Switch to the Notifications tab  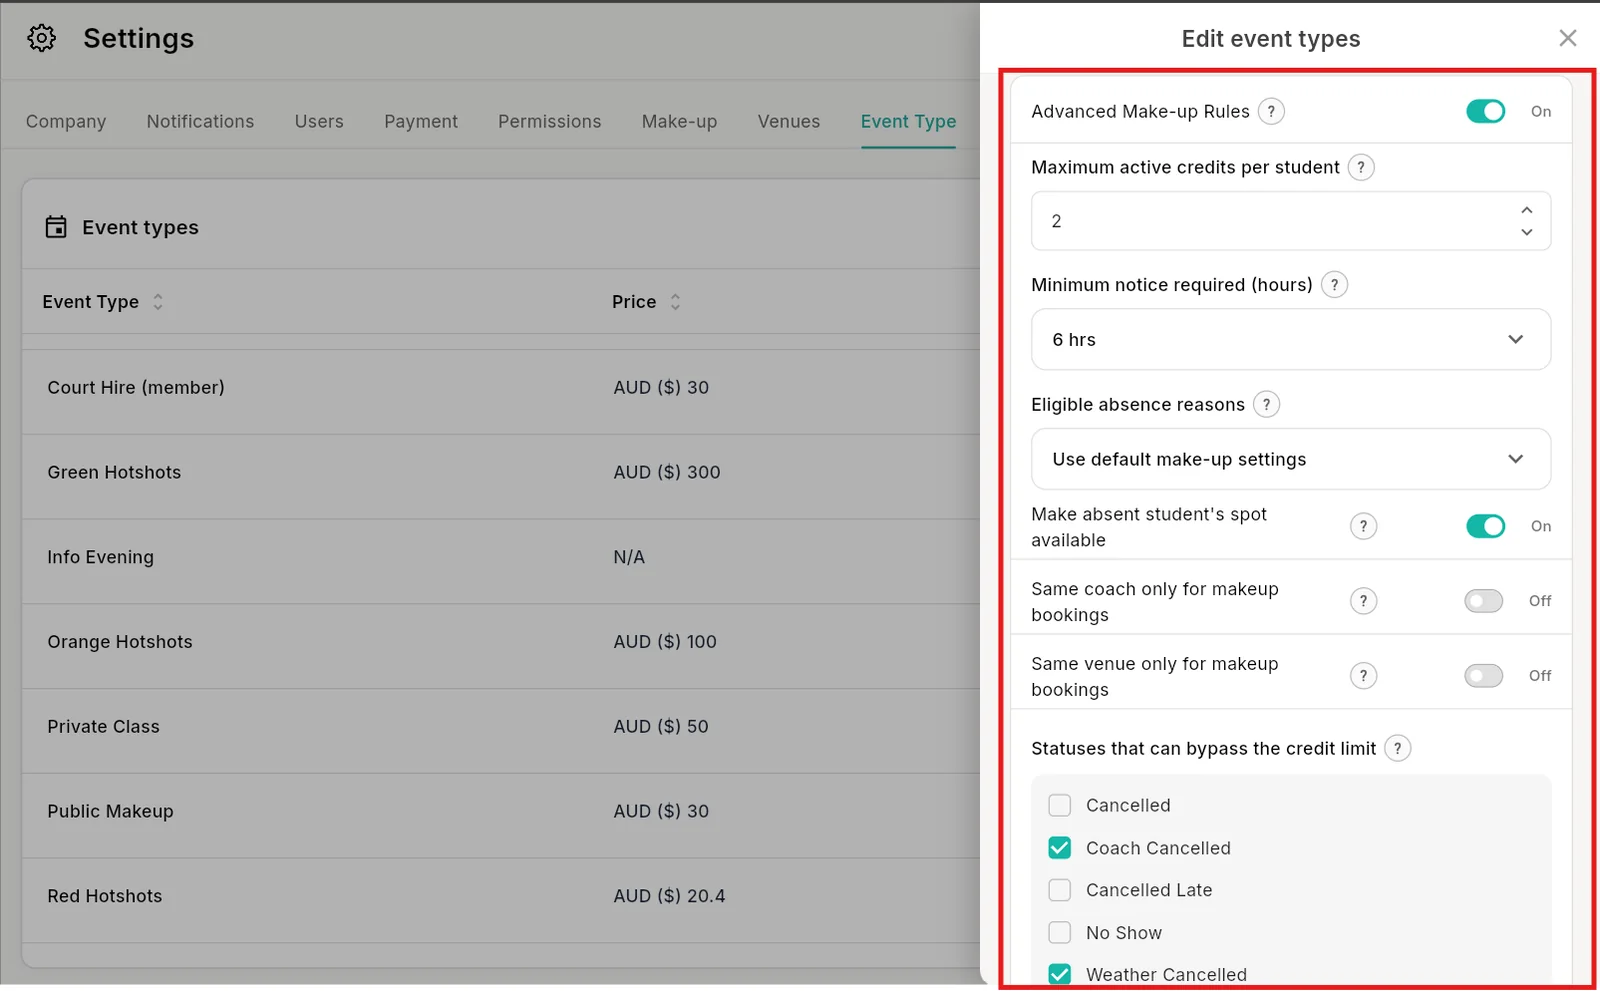pyautogui.click(x=200, y=121)
